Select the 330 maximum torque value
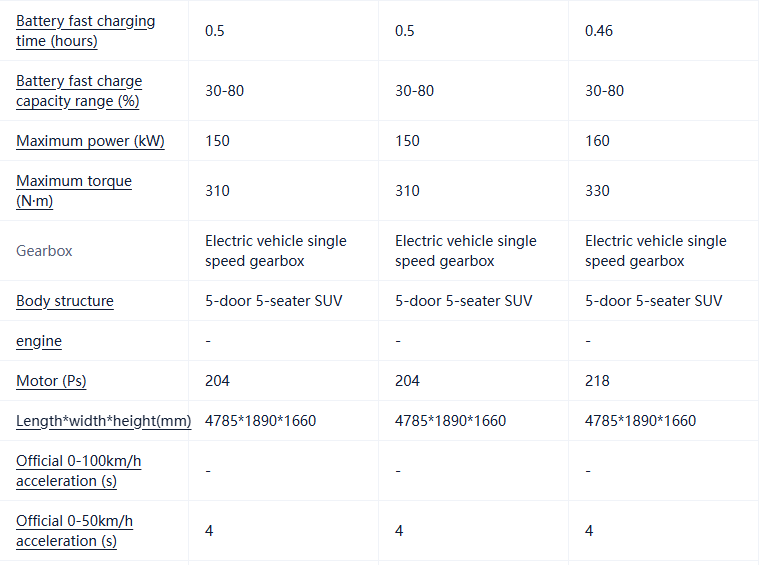Image resolution: width=759 pixels, height=565 pixels. point(597,191)
